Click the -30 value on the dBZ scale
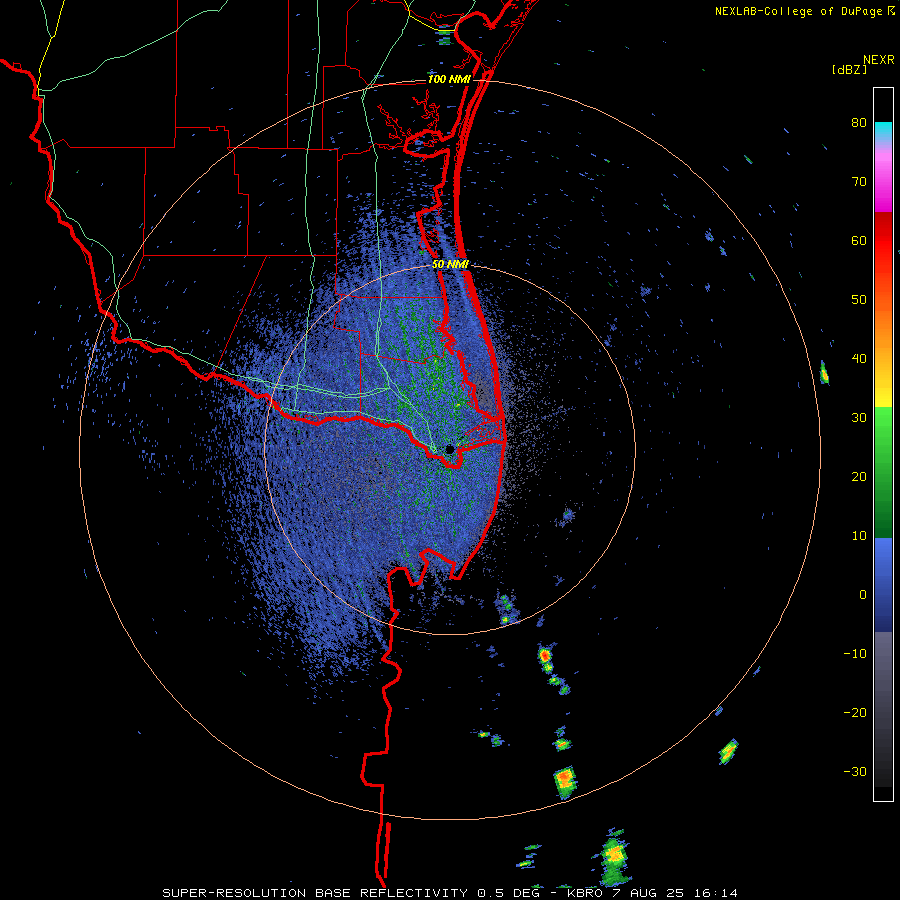The width and height of the screenshot is (900, 900). [855, 772]
